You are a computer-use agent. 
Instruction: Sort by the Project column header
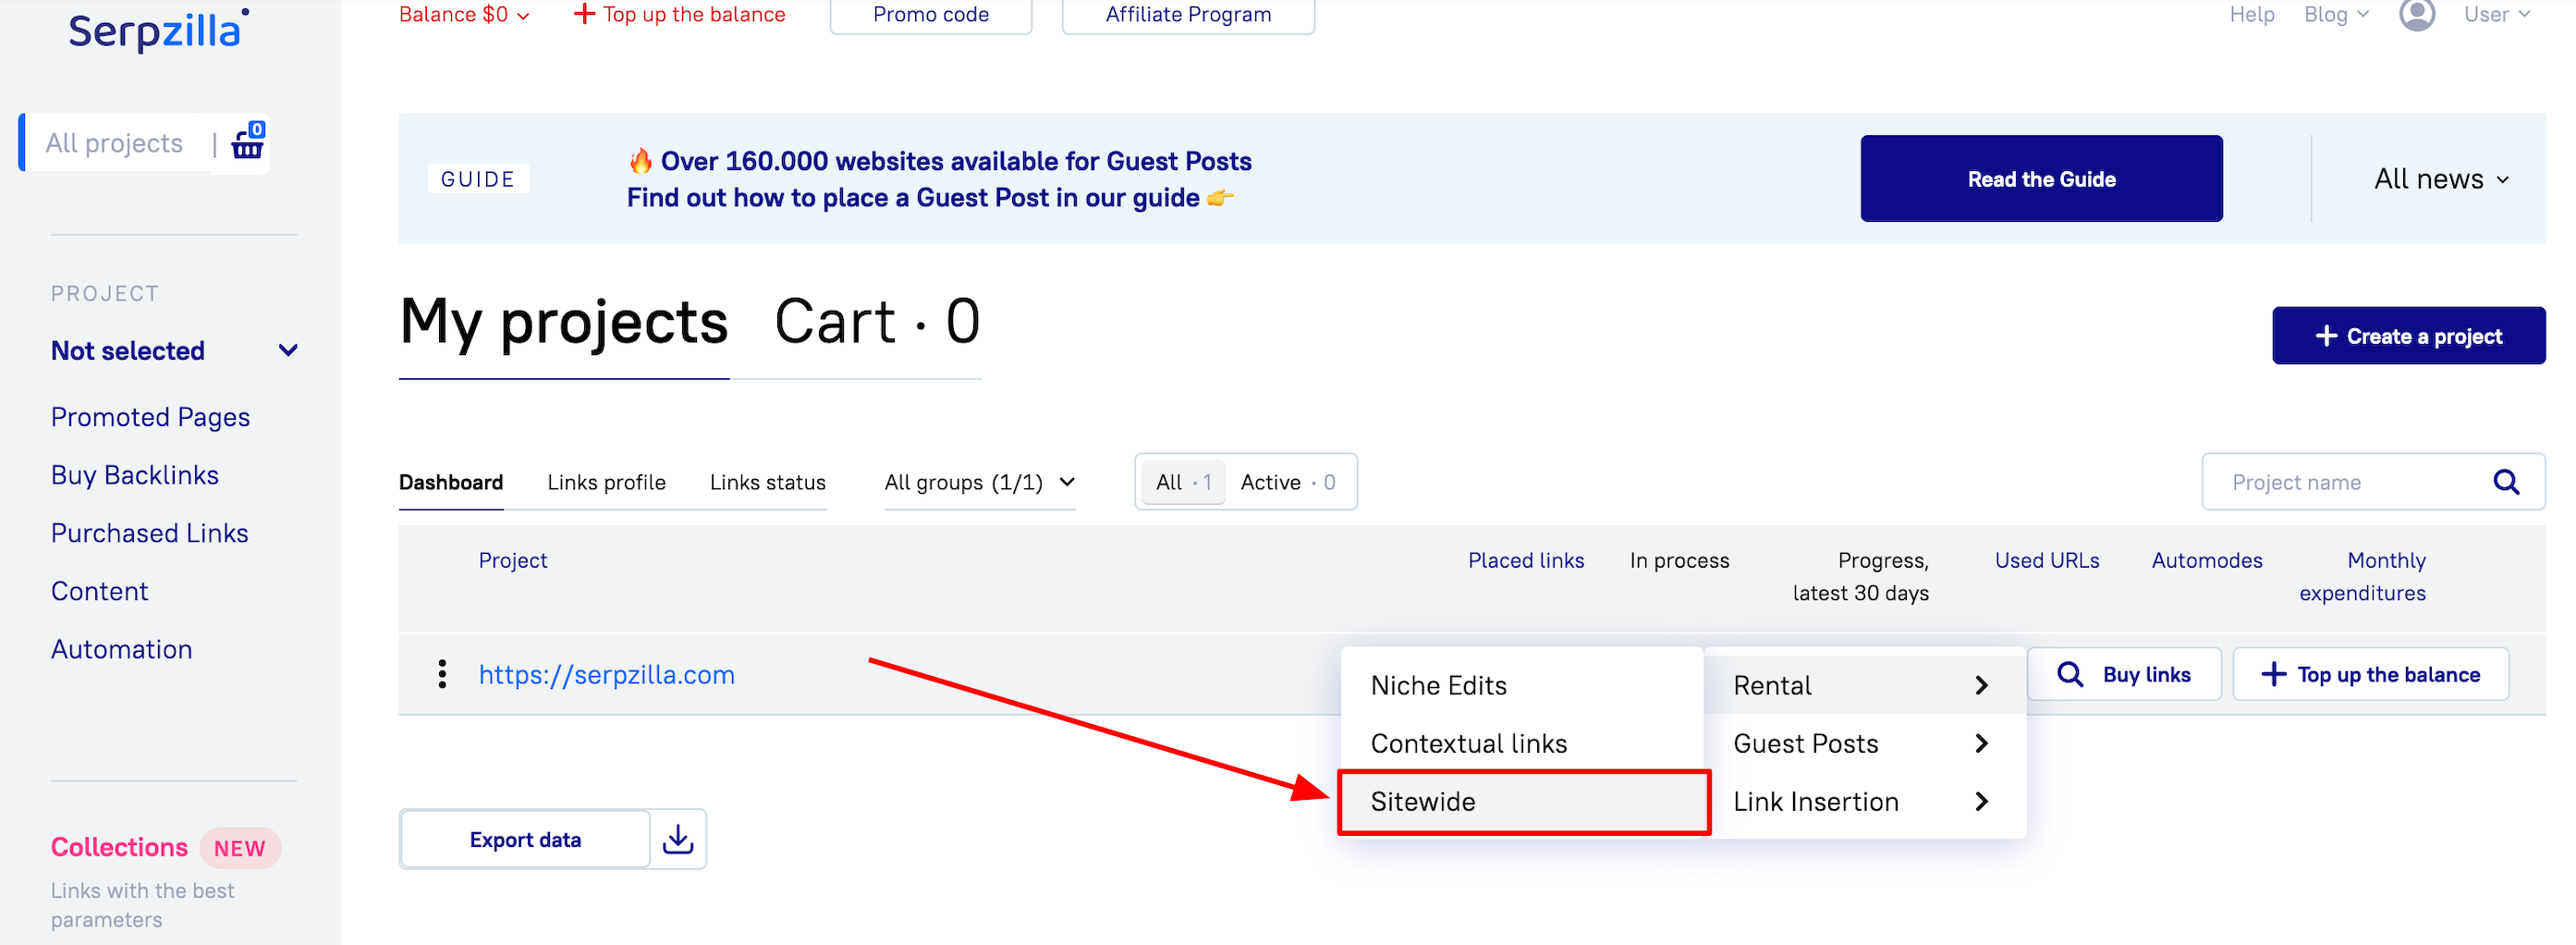tap(512, 560)
